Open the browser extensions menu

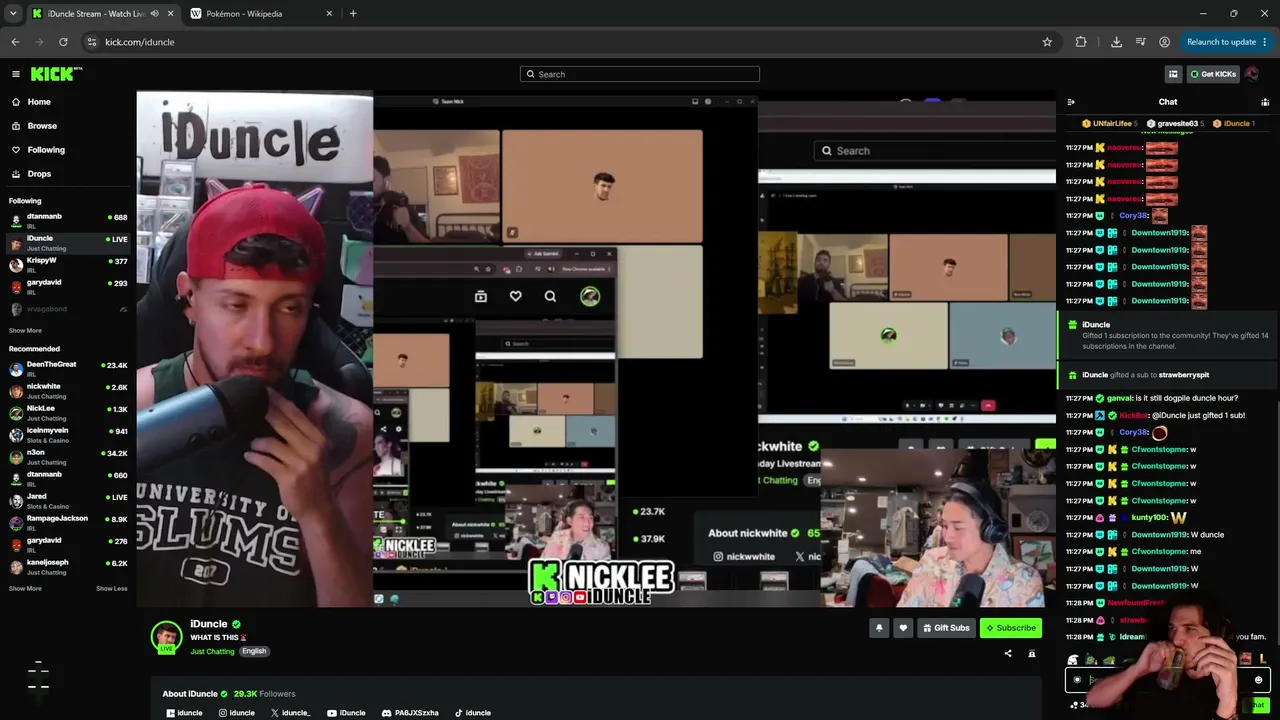point(1081,42)
